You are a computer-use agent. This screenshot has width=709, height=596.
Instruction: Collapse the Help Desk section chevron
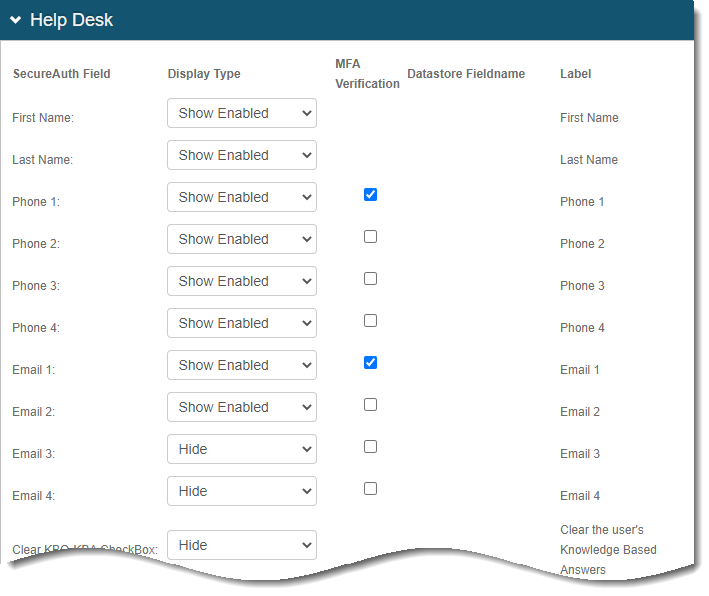[16, 21]
